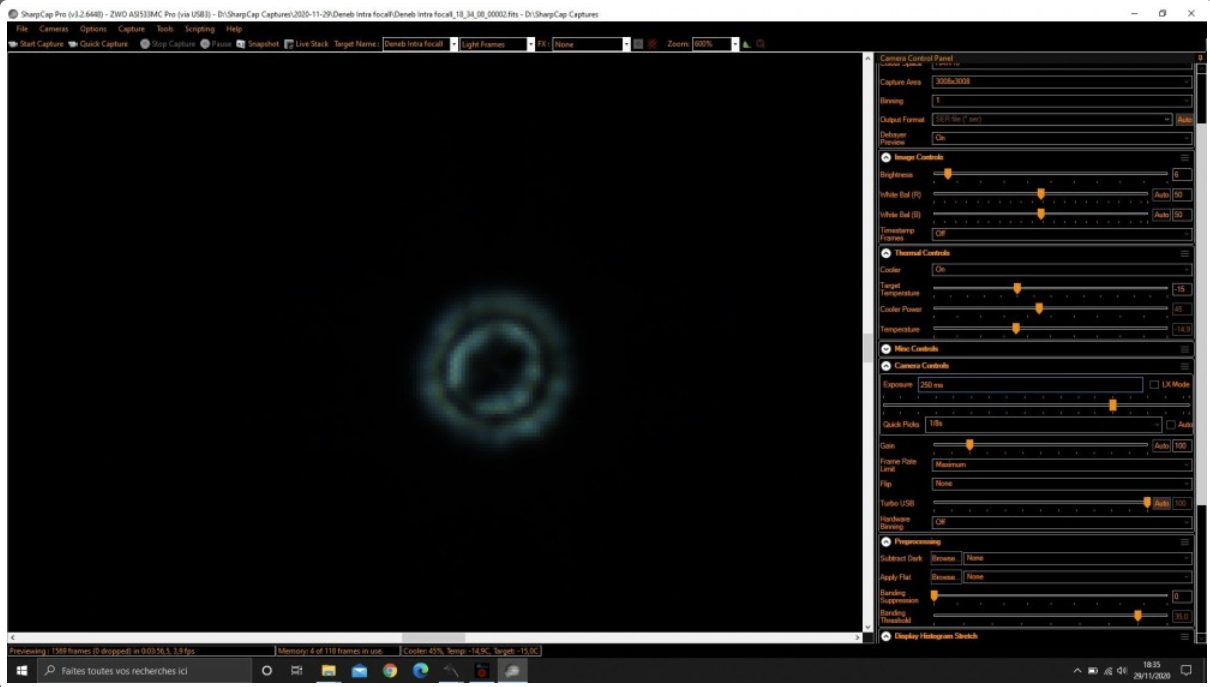Toggle the LX Mode checkbox
The image size is (1210, 687).
[1154, 385]
